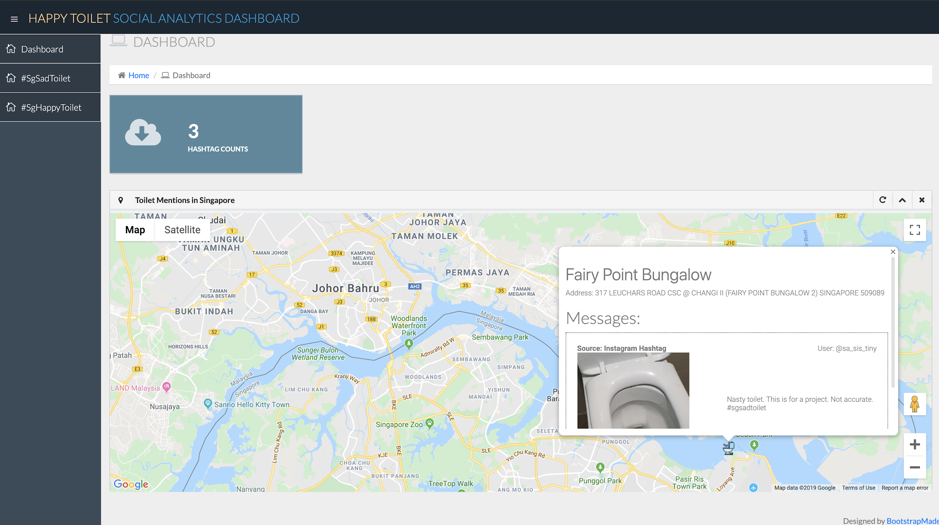Screen dimensions: 939x525
Task: Close the Fairy Point Bungalow info popup
Action: [893, 252]
